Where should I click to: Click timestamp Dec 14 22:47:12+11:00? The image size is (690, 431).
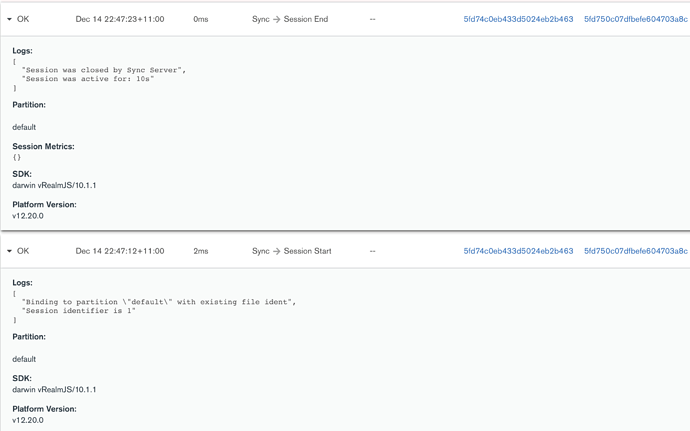point(120,251)
